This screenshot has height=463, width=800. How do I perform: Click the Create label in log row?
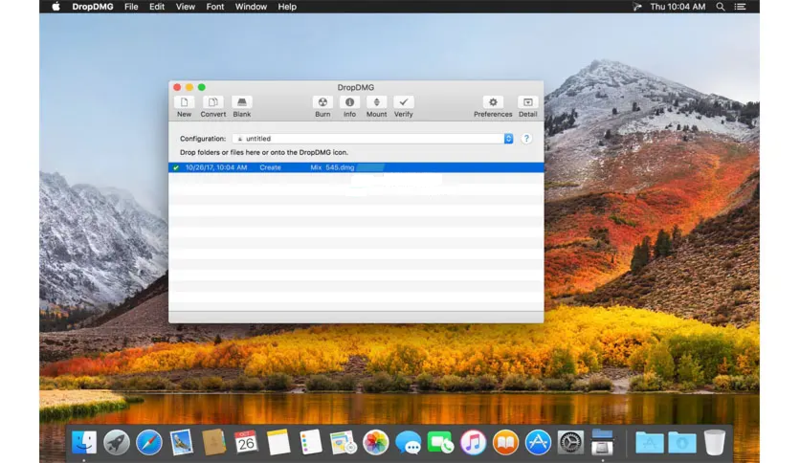click(270, 167)
